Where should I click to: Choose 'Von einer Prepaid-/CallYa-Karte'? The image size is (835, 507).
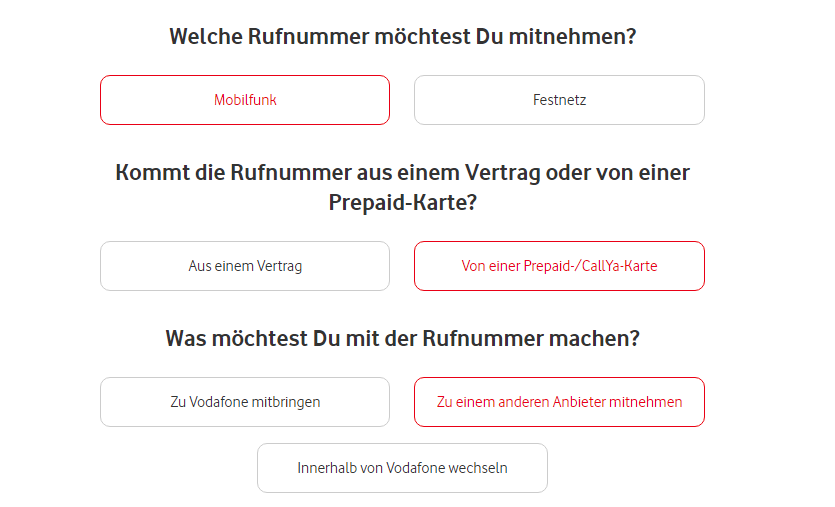click(x=559, y=266)
